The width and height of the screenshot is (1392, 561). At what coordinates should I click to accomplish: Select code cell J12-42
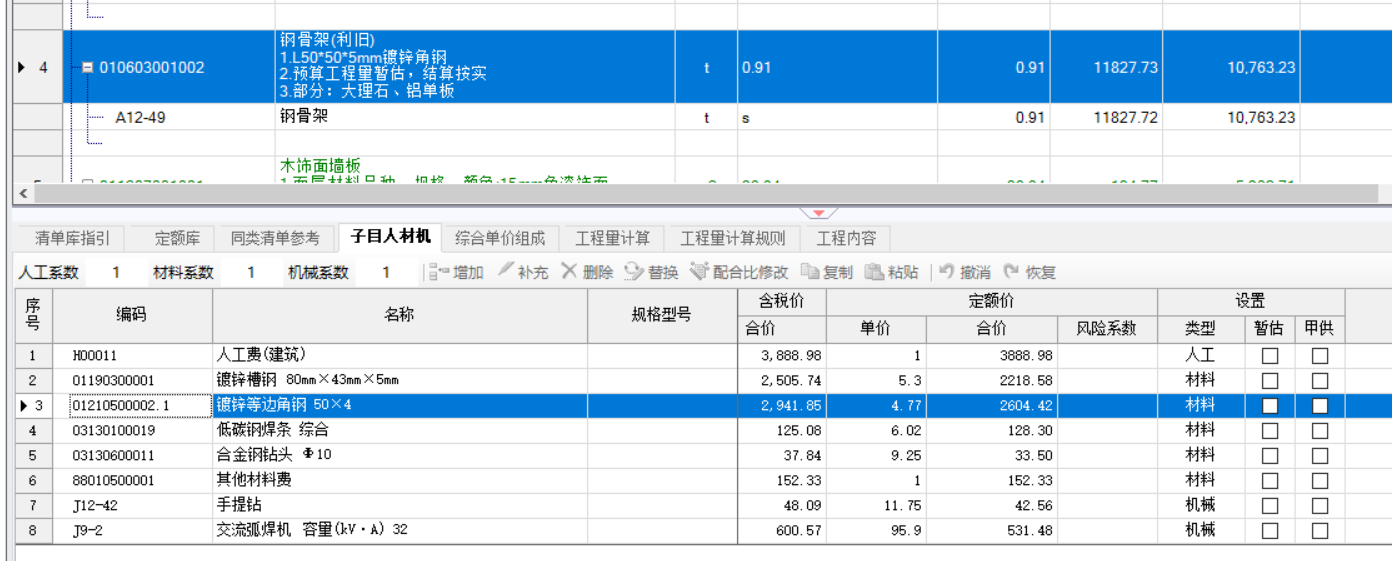click(132, 506)
